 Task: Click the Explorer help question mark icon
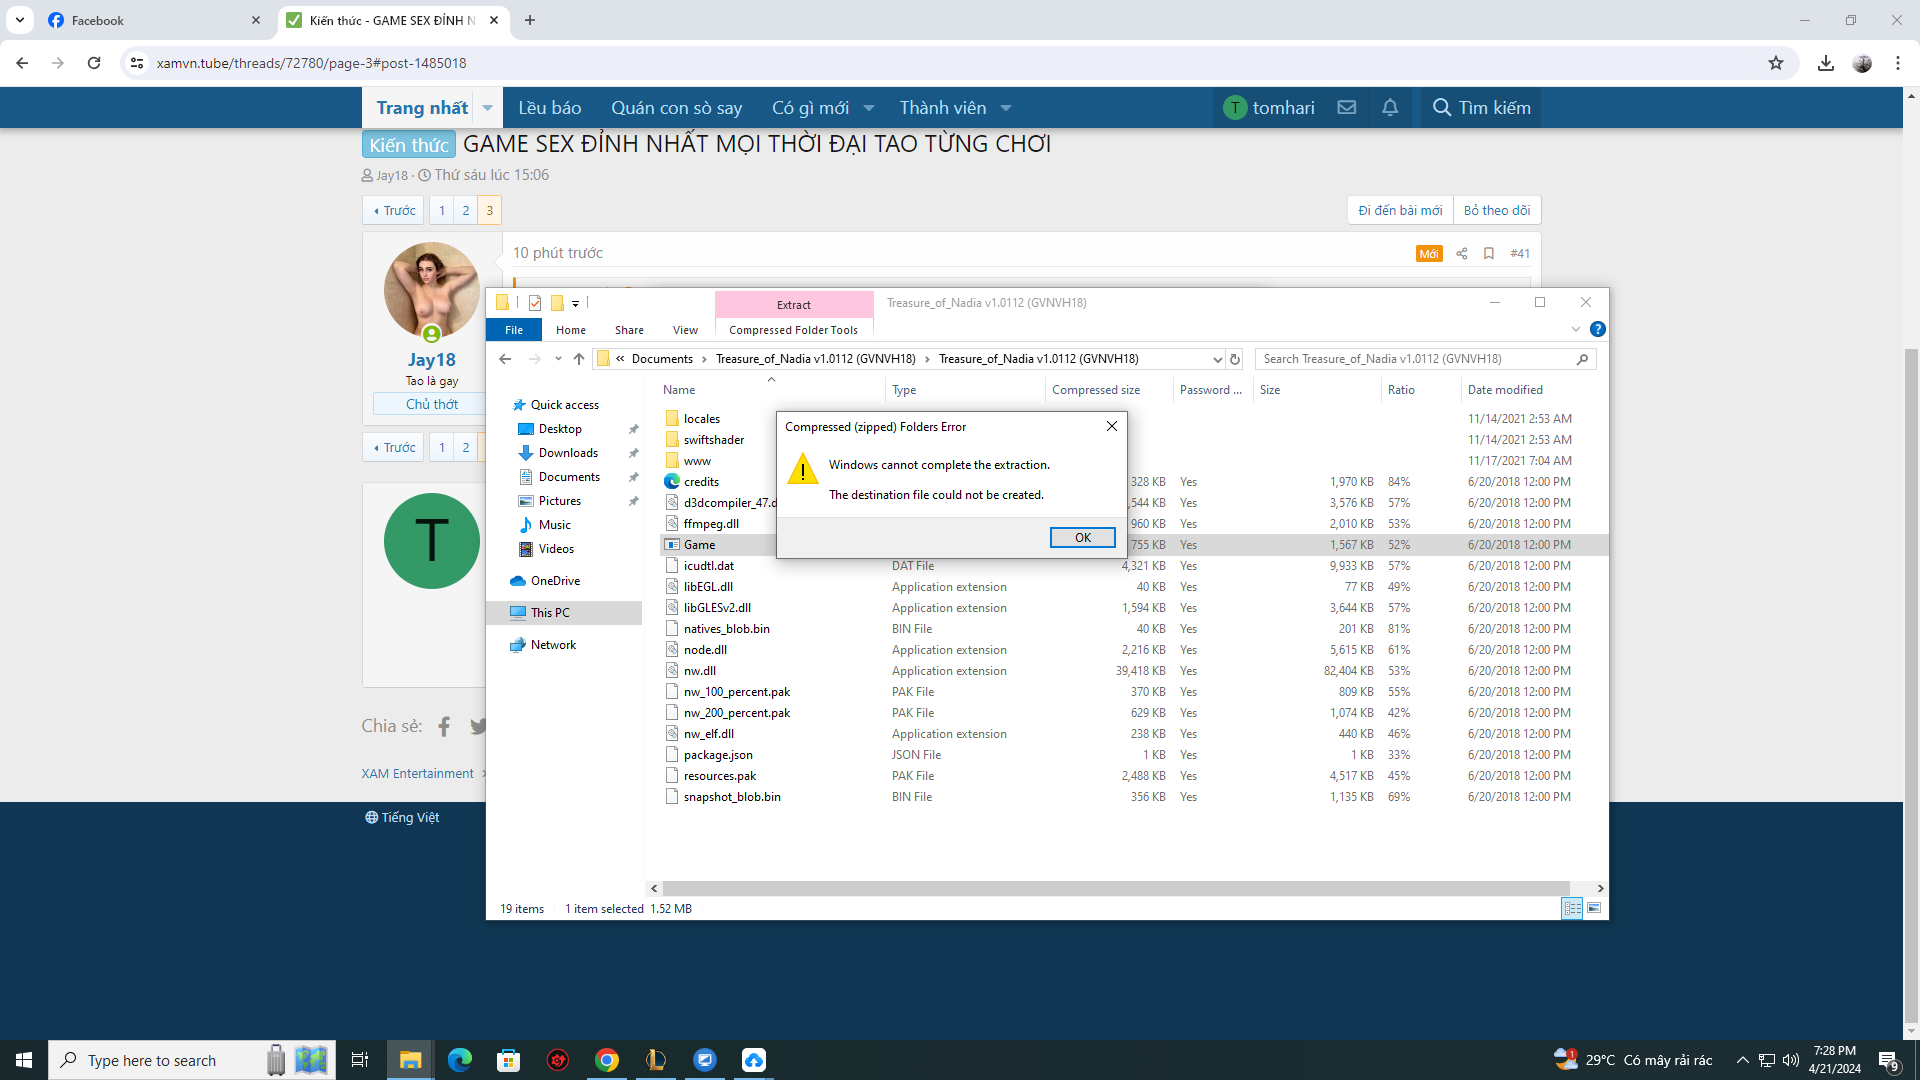pyautogui.click(x=1598, y=329)
